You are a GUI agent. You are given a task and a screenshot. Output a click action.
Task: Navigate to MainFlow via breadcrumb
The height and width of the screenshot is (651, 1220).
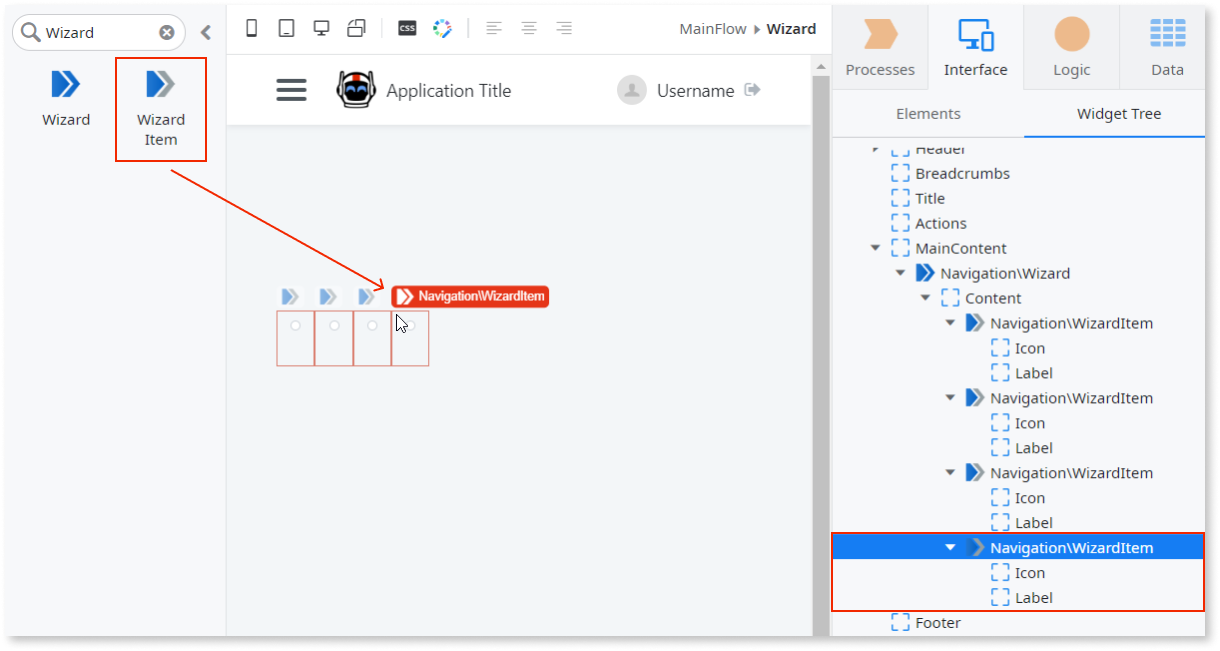(x=713, y=28)
